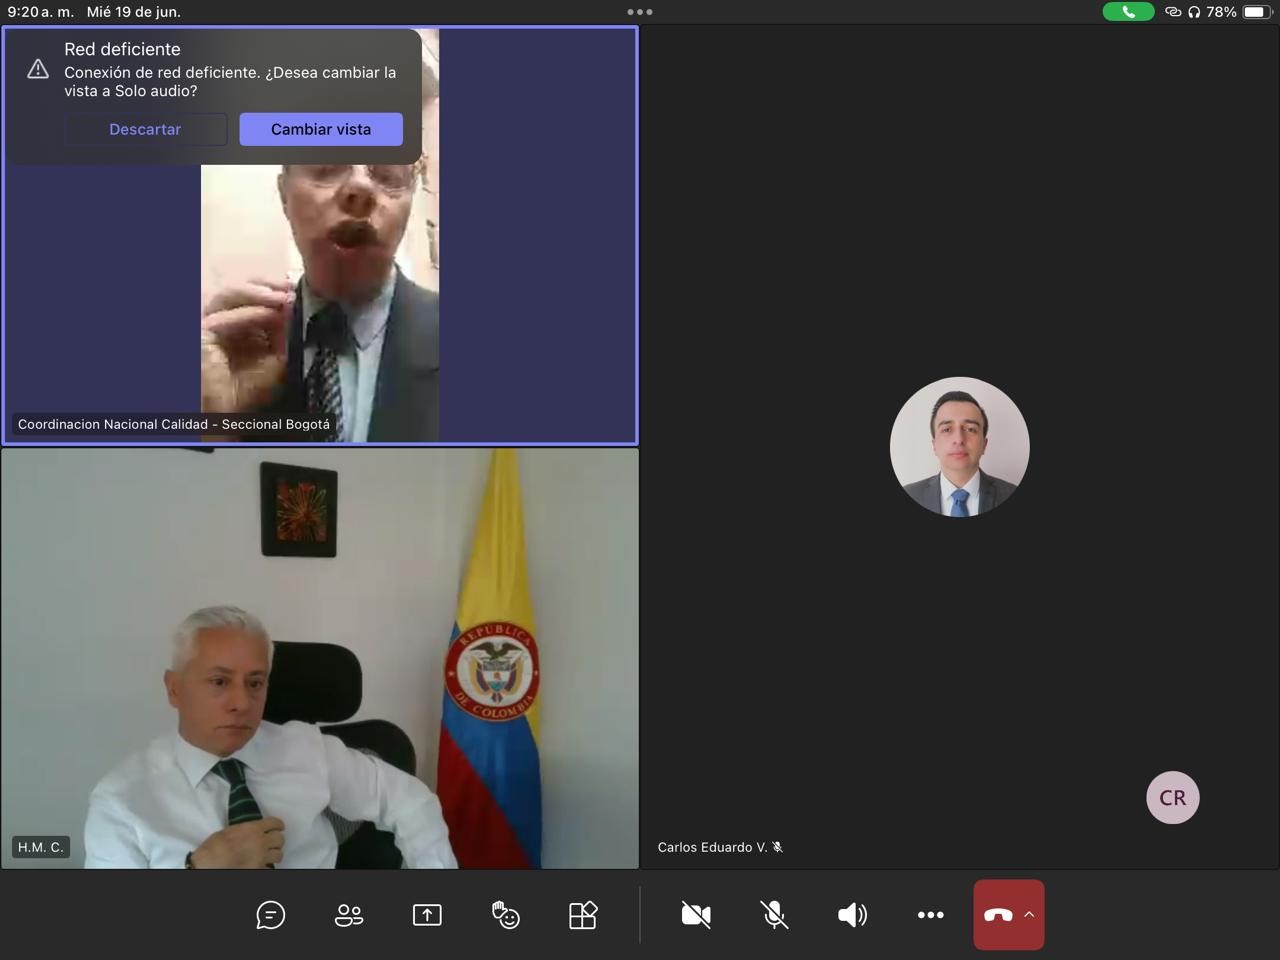Open the apps grid icon
The width and height of the screenshot is (1280, 960).
tap(583, 915)
